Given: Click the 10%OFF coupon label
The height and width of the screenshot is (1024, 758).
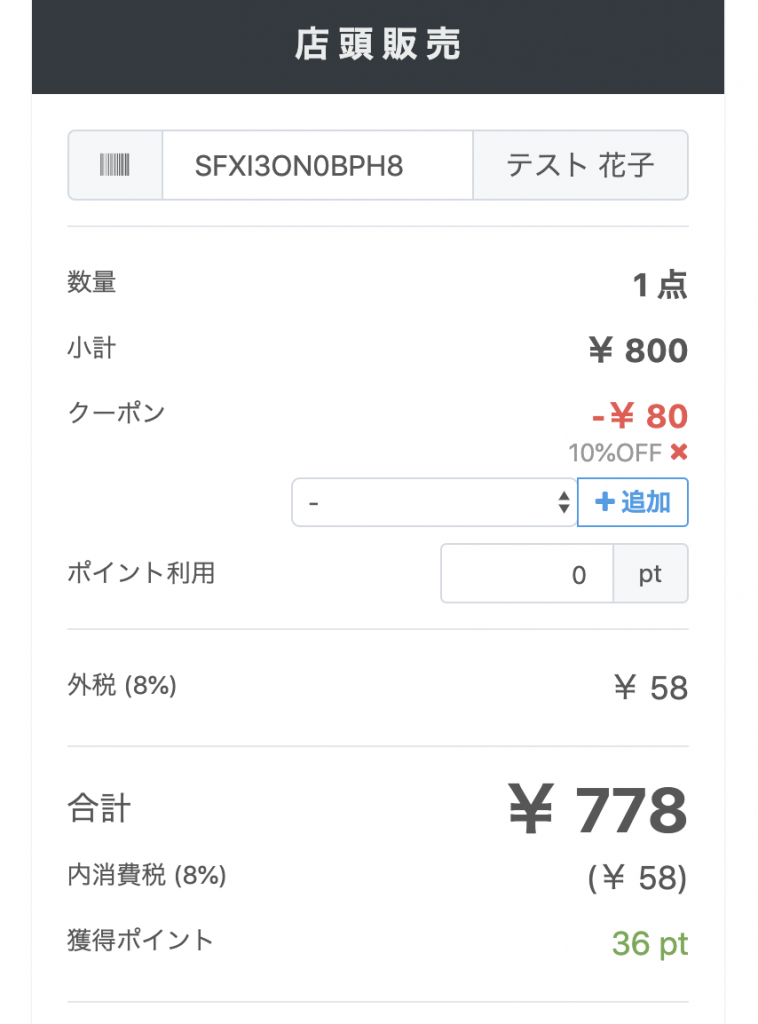Looking at the screenshot, I should pos(615,453).
